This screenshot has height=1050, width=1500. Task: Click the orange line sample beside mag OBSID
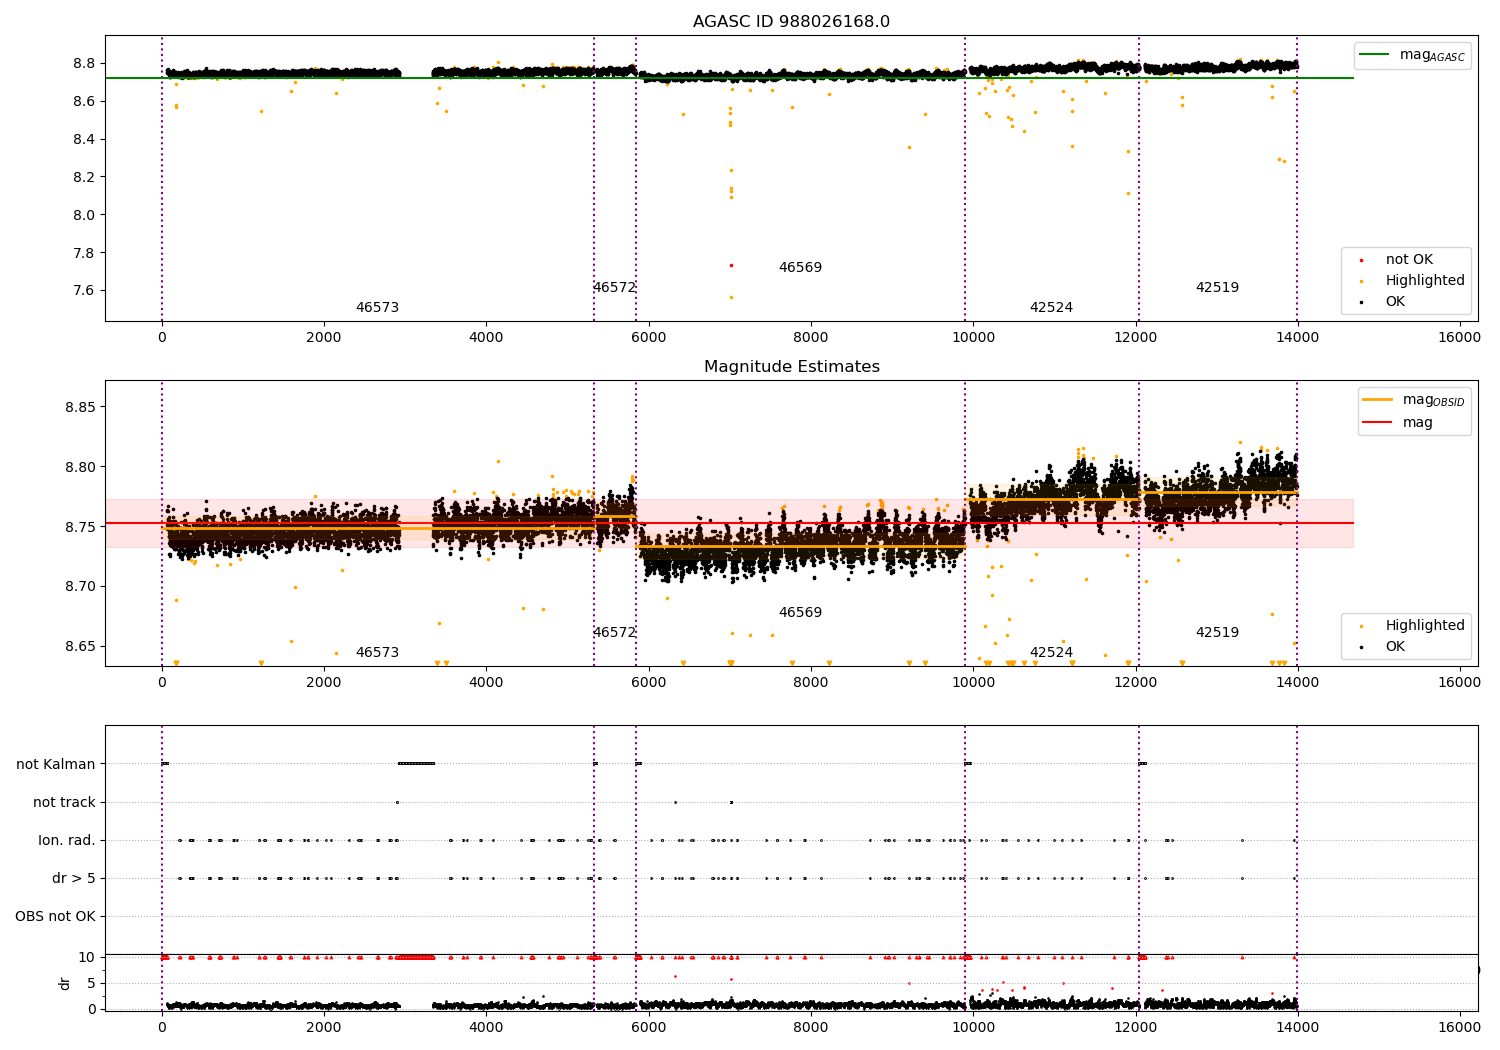coord(1377,400)
